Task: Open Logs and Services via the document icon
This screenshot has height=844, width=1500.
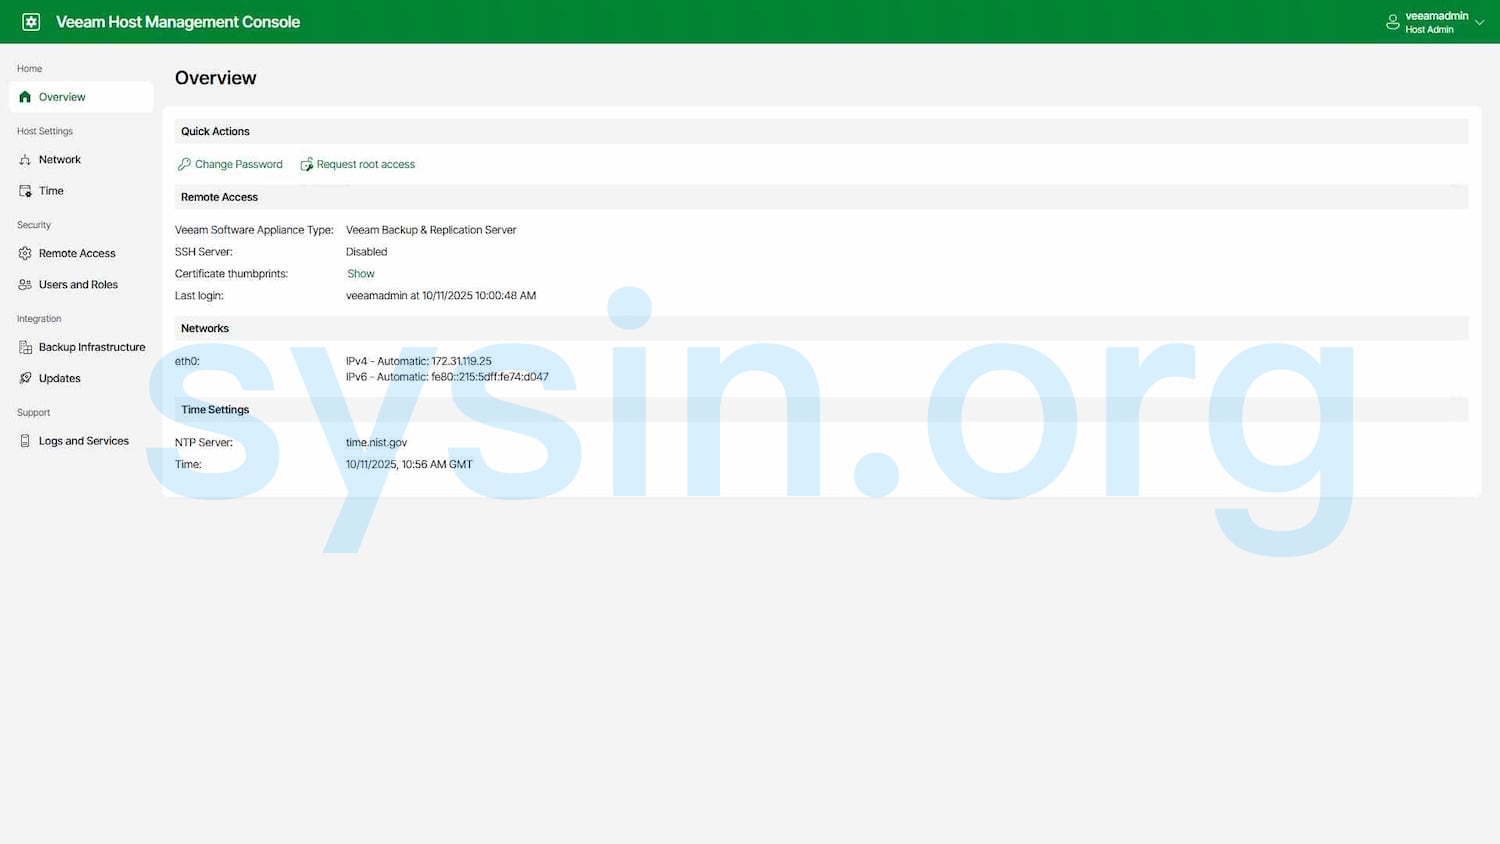Action: click(24, 440)
